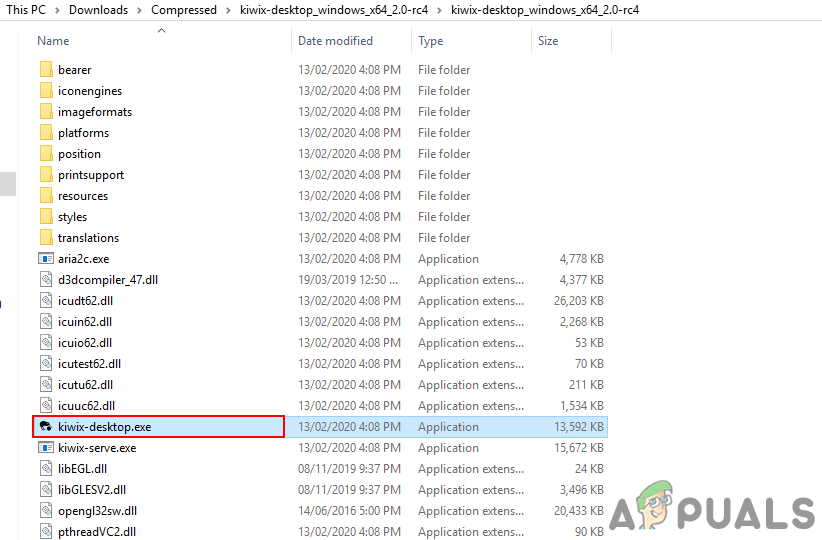Select the imageformats folder name
The image size is (822, 540).
(x=95, y=112)
